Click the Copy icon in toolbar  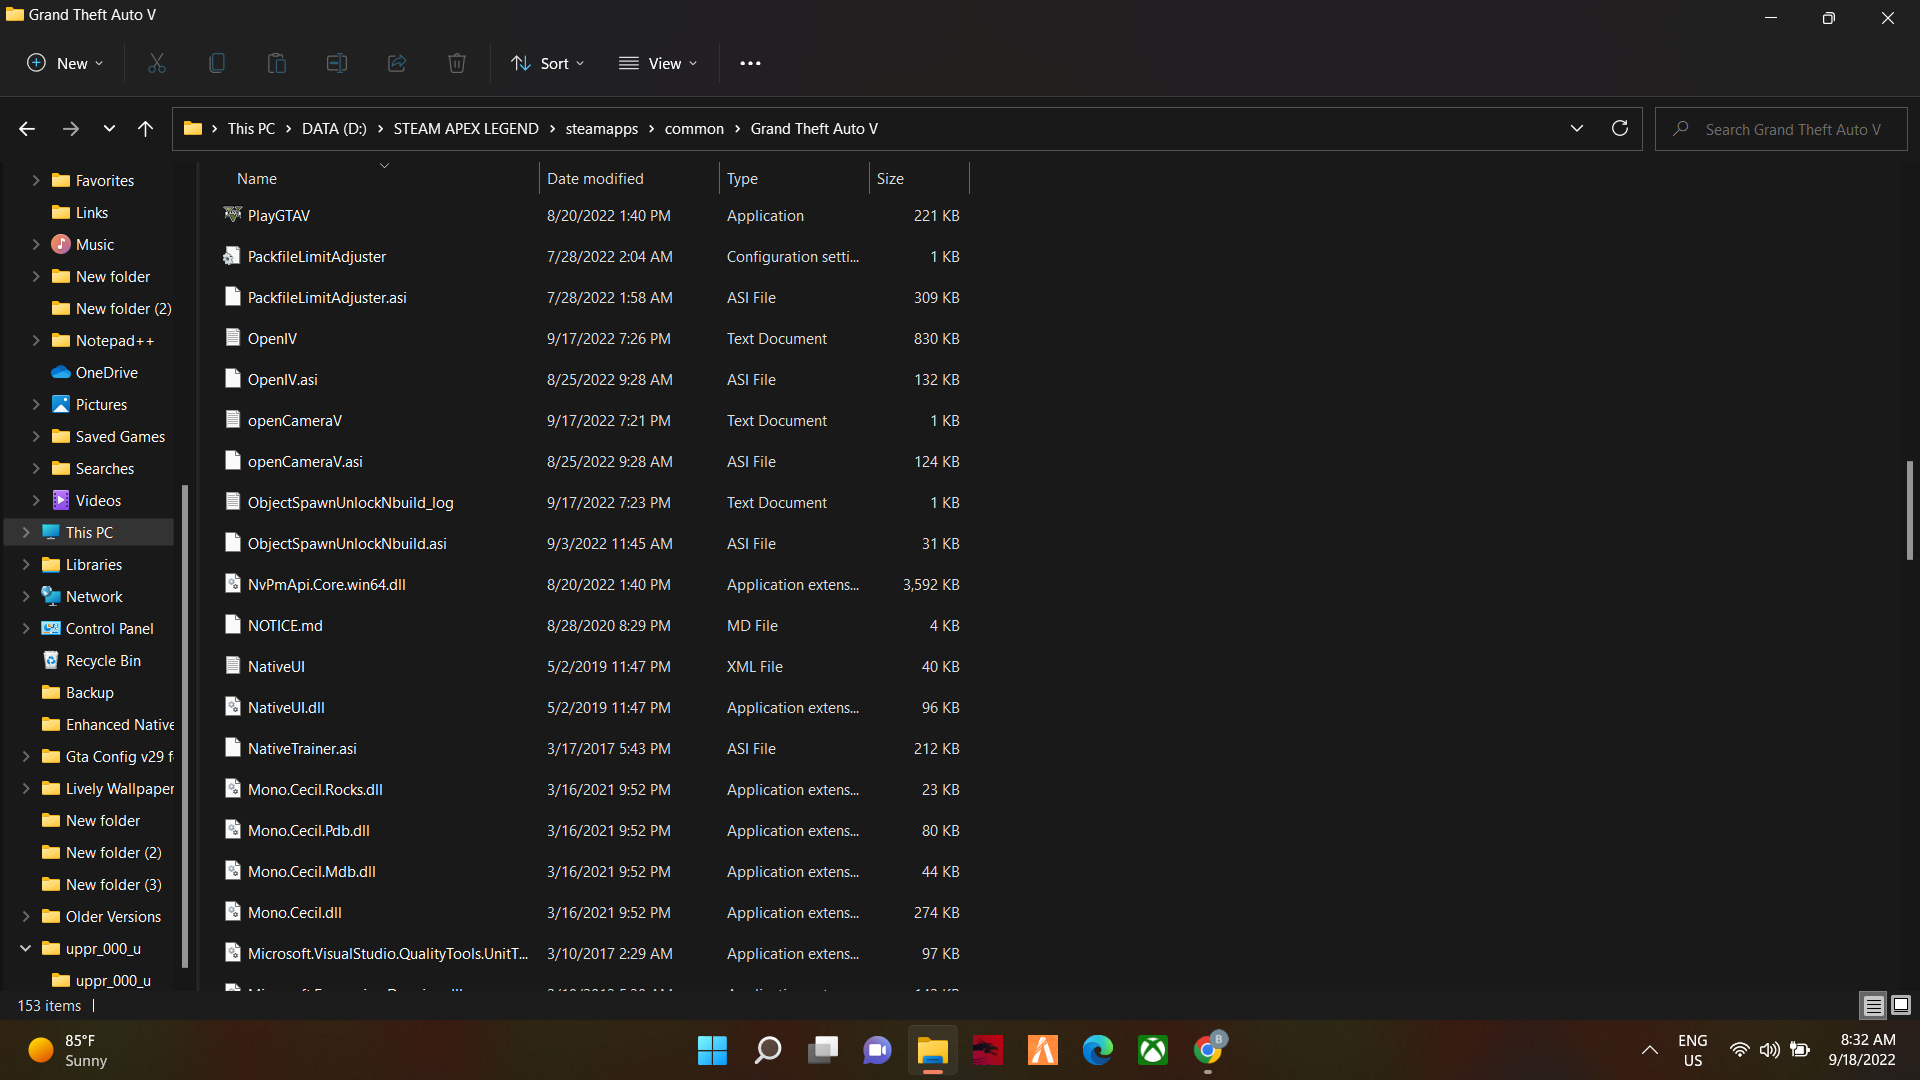tap(217, 63)
